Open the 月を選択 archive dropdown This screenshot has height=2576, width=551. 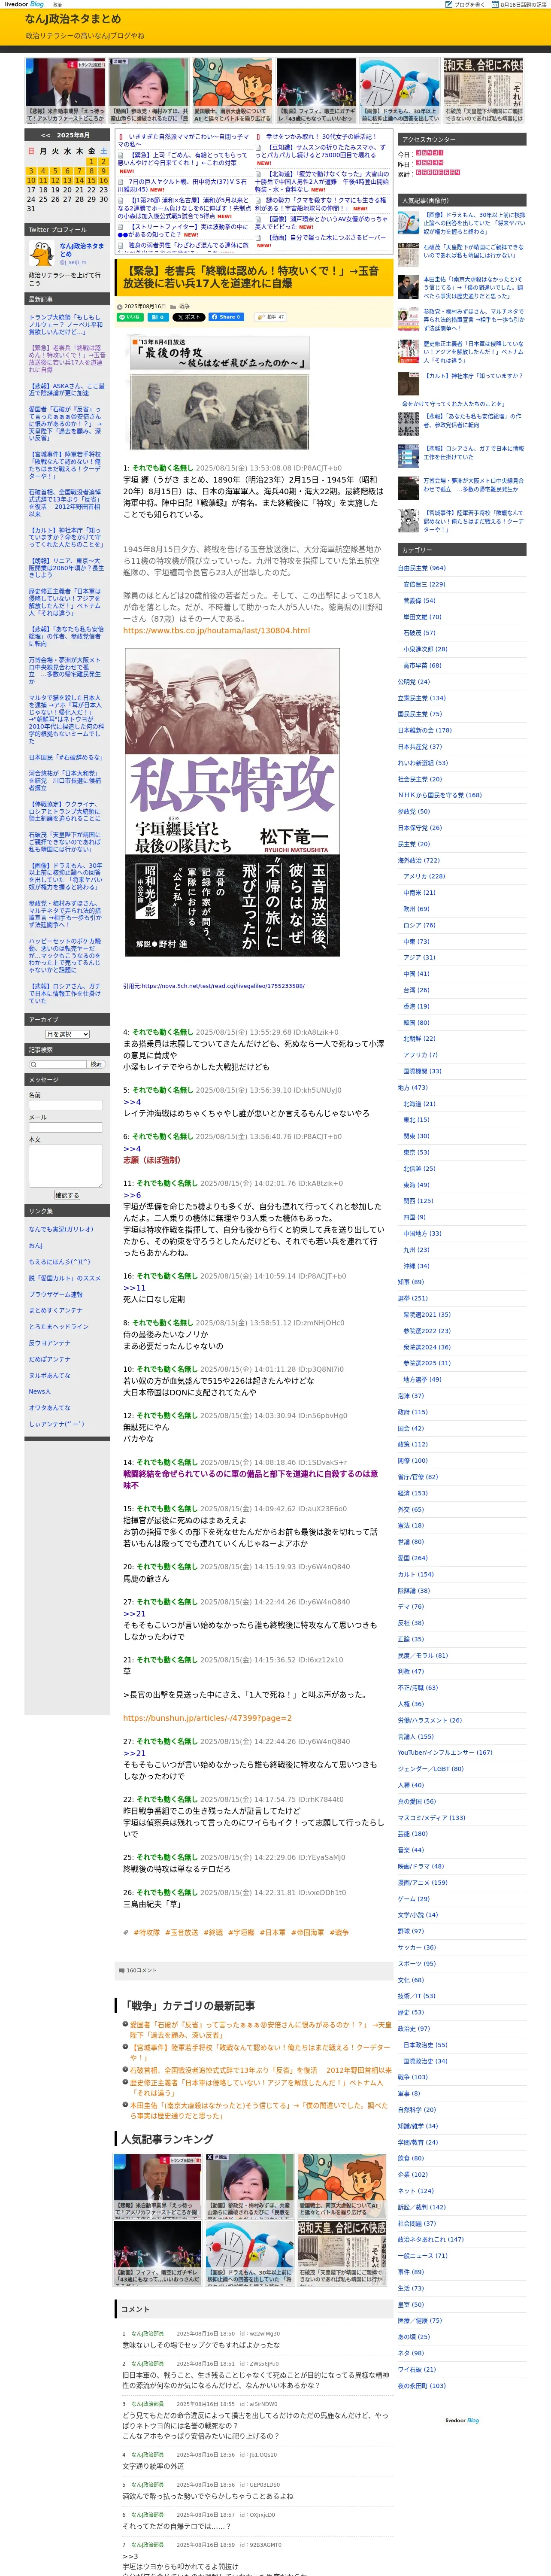pos(67,1034)
